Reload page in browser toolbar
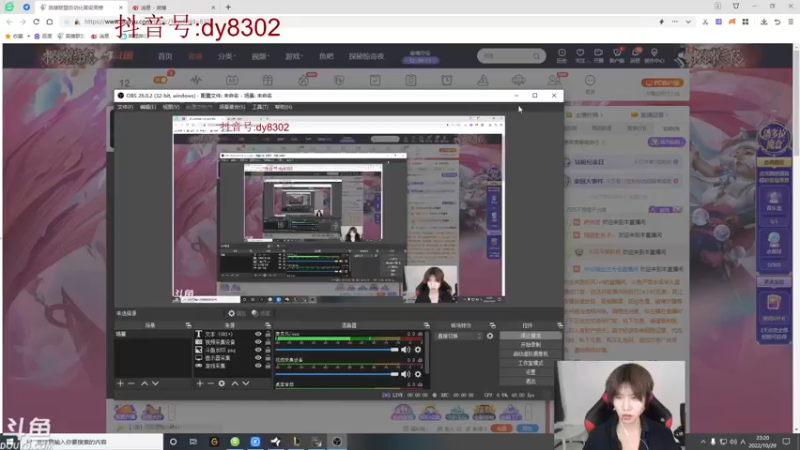800x450 pixels. point(36,22)
